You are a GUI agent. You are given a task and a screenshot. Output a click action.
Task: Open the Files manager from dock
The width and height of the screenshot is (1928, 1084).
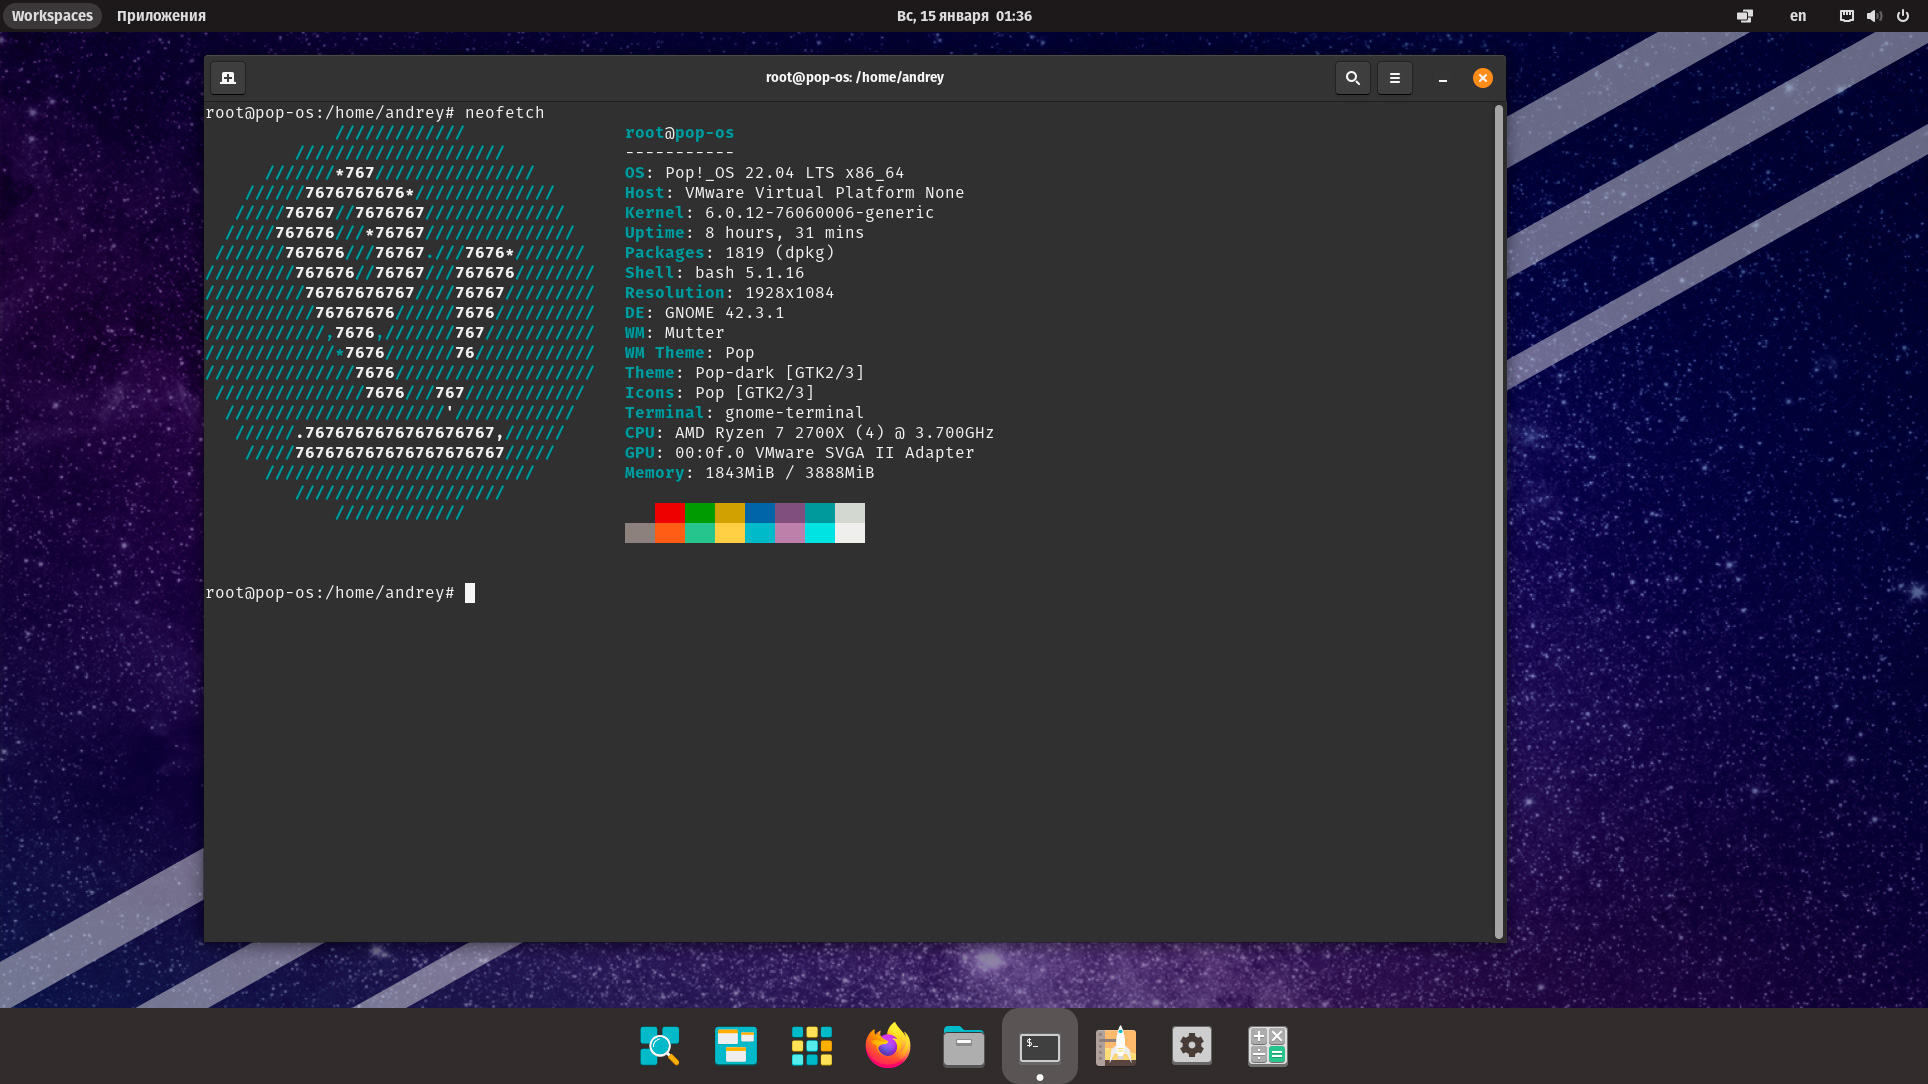pos(964,1046)
